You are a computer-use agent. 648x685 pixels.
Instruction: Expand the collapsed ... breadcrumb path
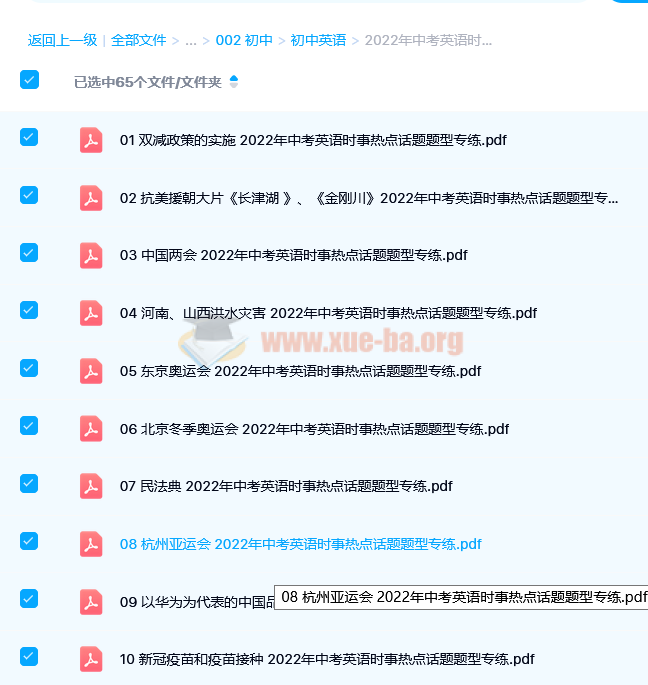point(190,41)
